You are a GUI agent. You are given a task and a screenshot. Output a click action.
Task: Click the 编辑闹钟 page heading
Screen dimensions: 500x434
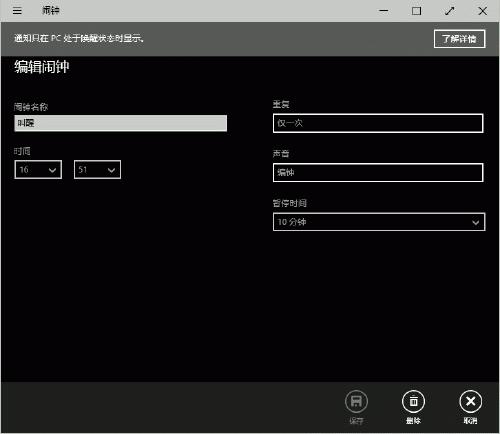click(x=42, y=67)
